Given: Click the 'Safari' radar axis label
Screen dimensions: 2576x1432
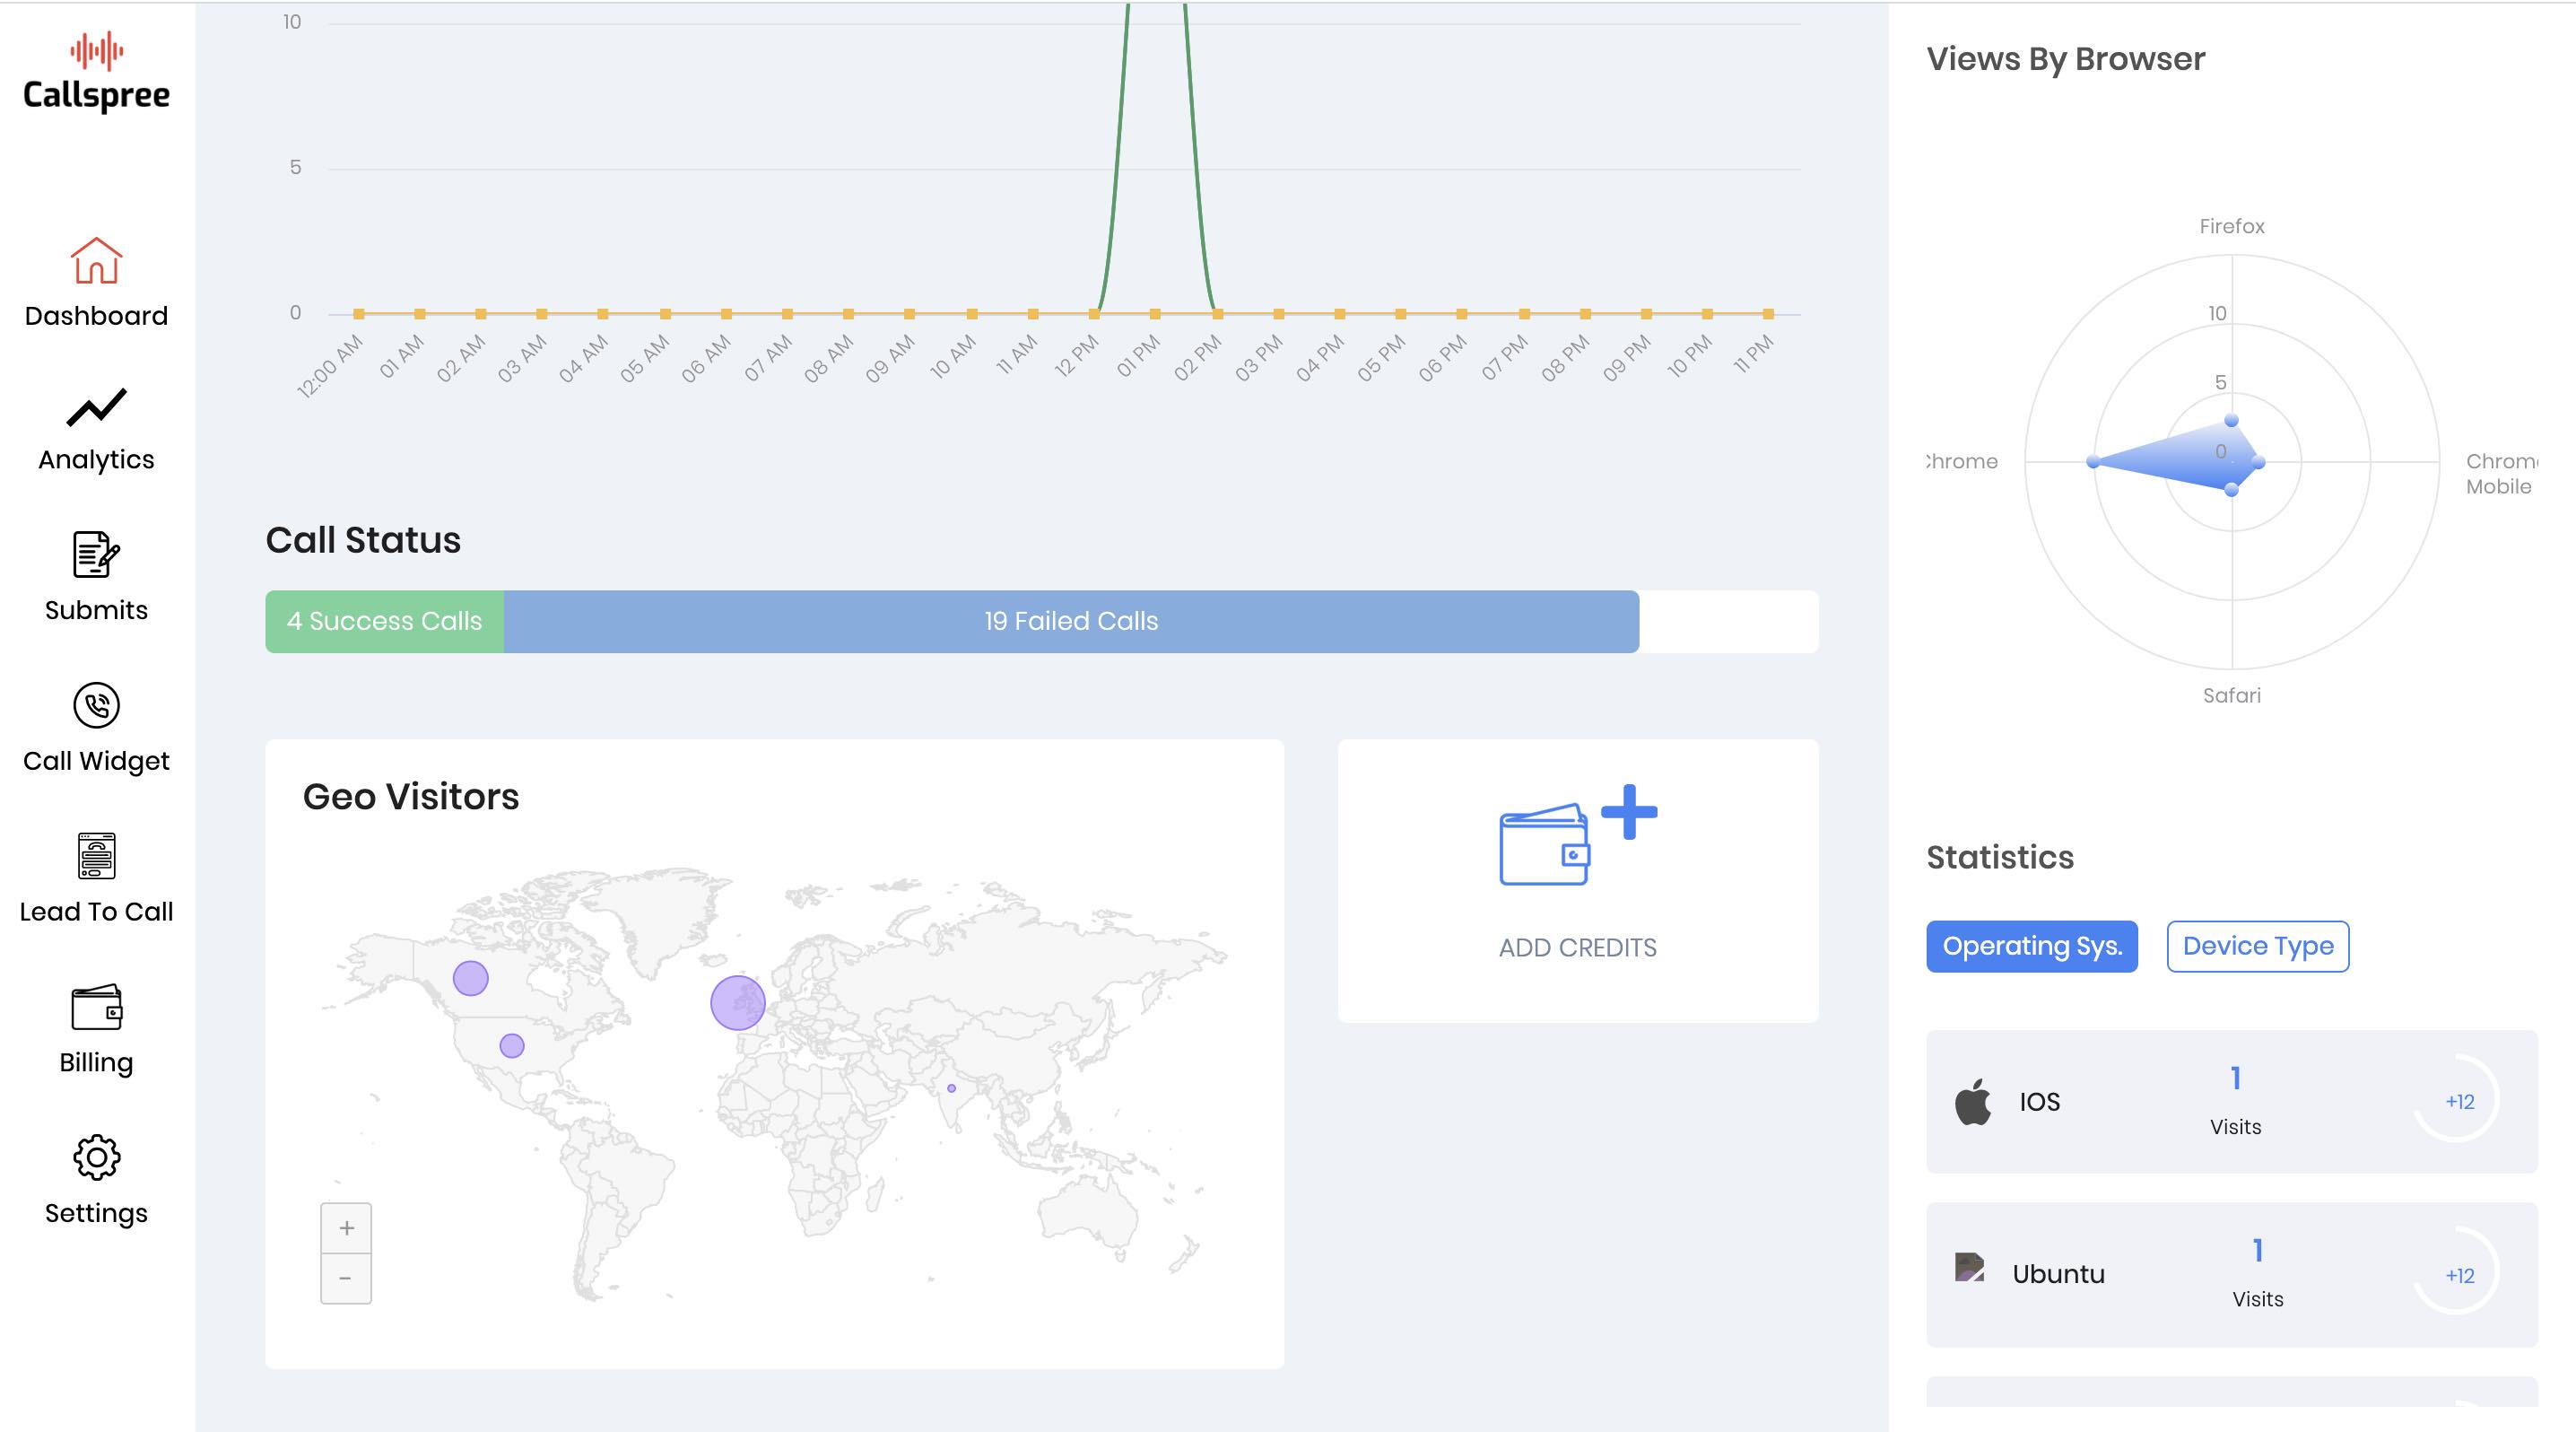Looking at the screenshot, I should (2231, 695).
